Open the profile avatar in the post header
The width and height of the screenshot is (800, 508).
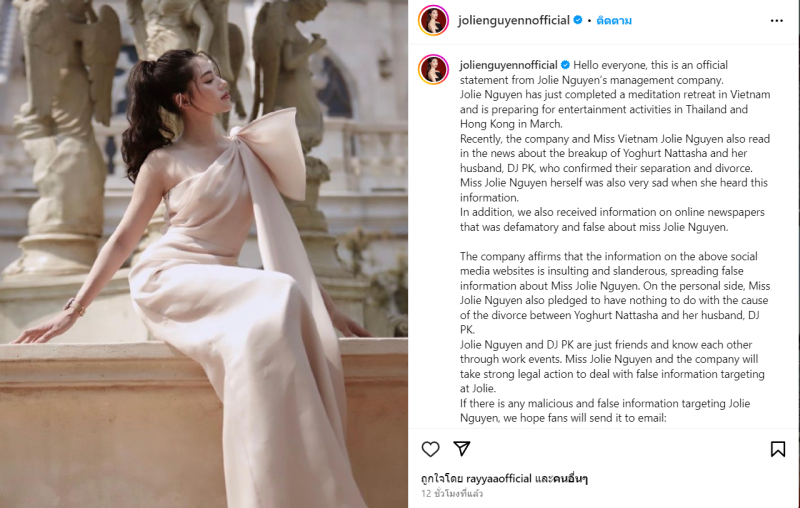[434, 20]
